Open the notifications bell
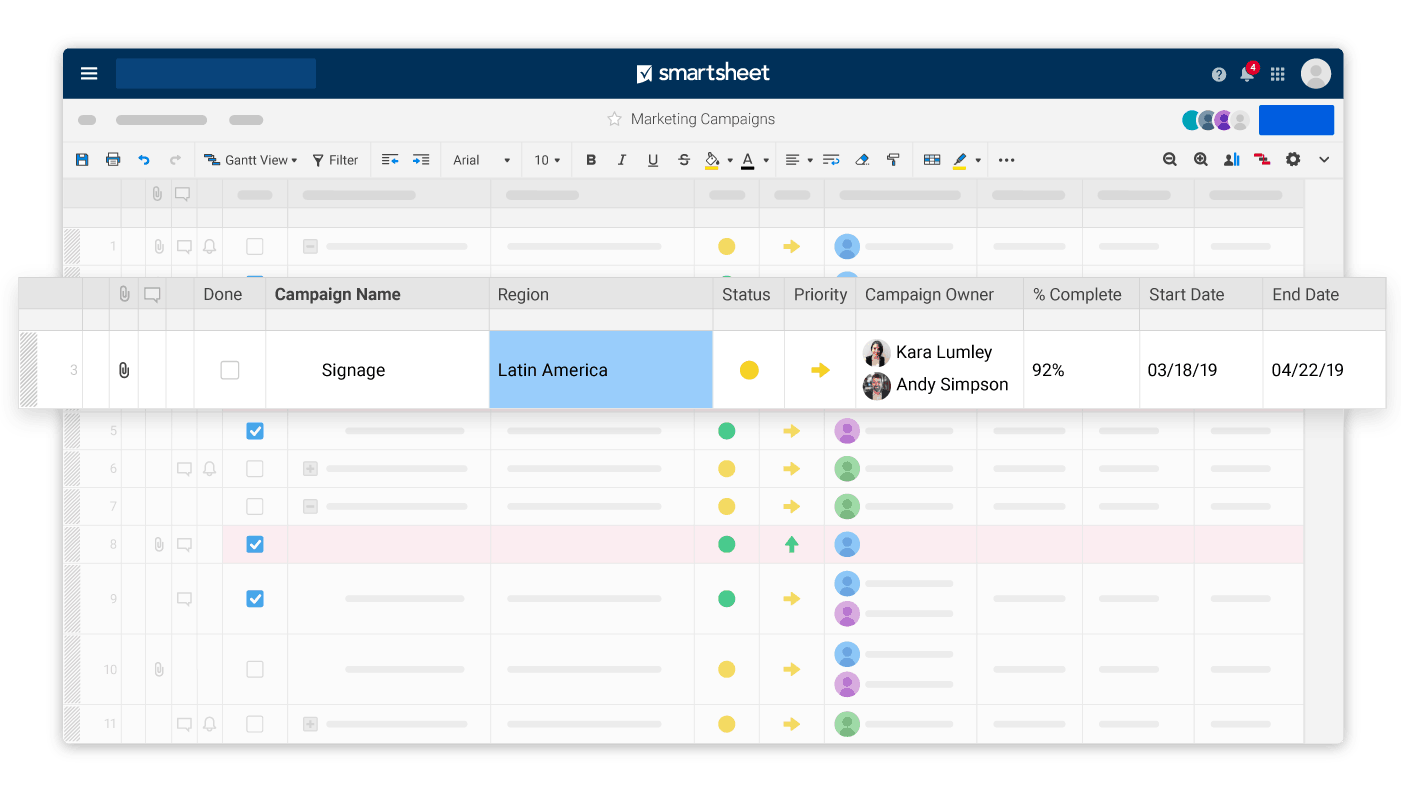 pyautogui.click(x=1247, y=74)
